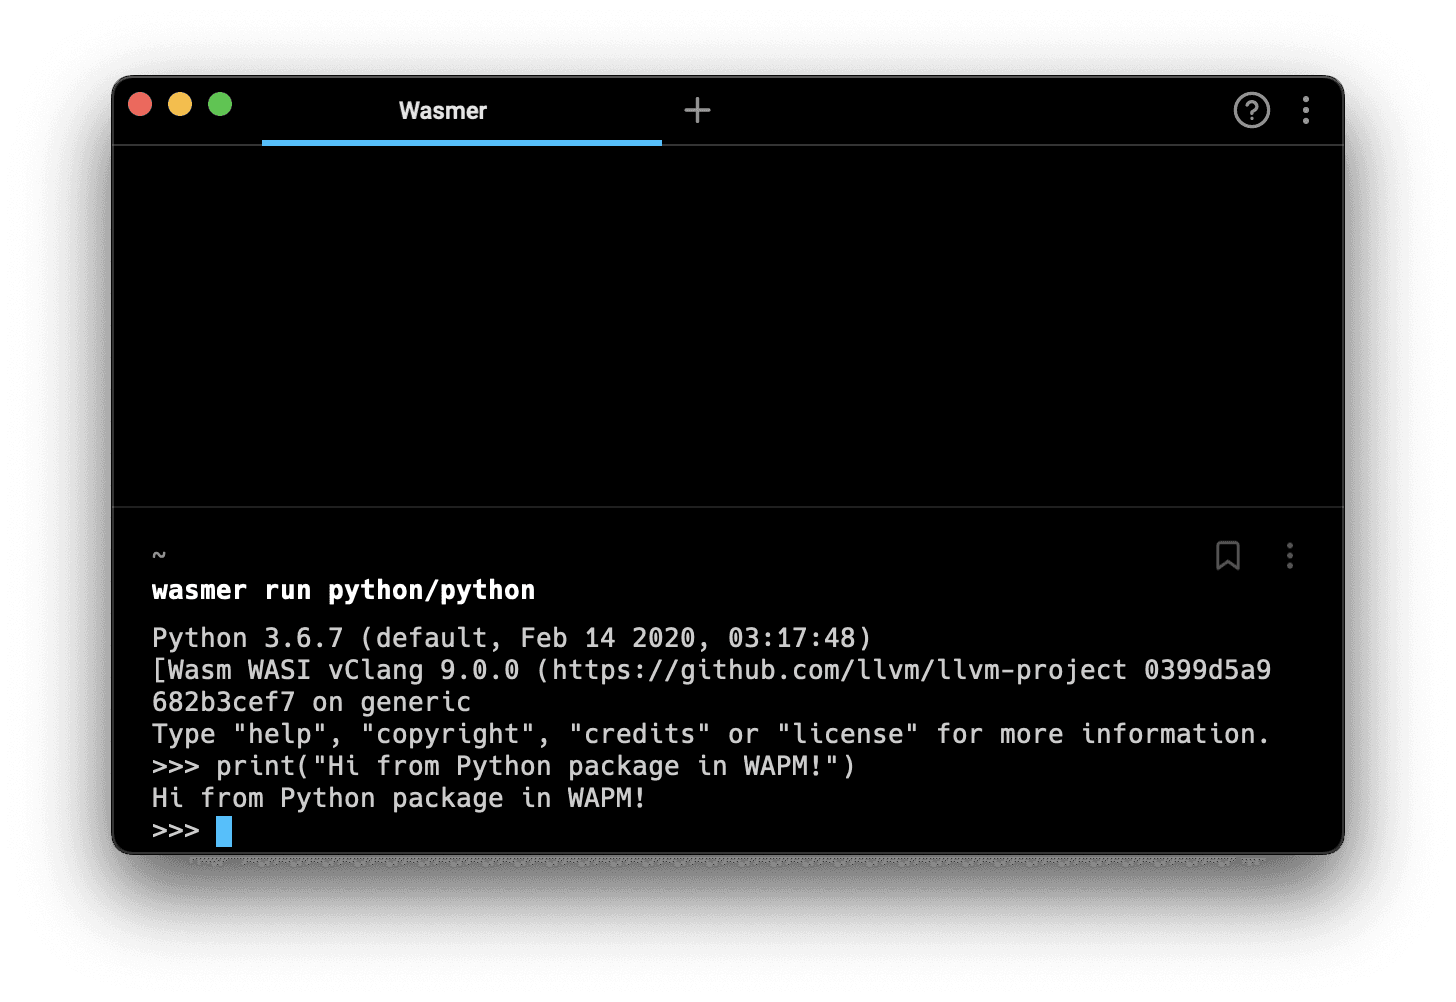
Task: Open the command block's three-dot menu
Action: click(1290, 555)
